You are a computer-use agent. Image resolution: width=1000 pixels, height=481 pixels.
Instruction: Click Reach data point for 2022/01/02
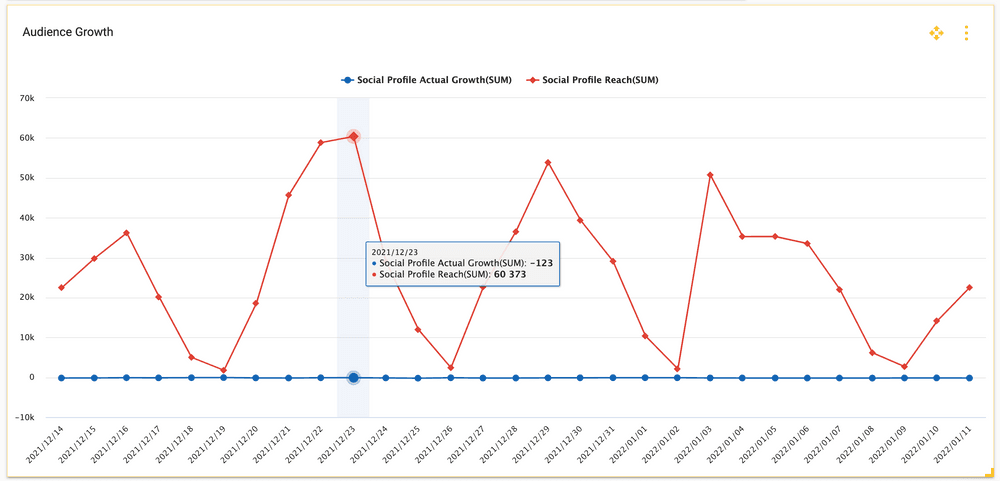[678, 369]
